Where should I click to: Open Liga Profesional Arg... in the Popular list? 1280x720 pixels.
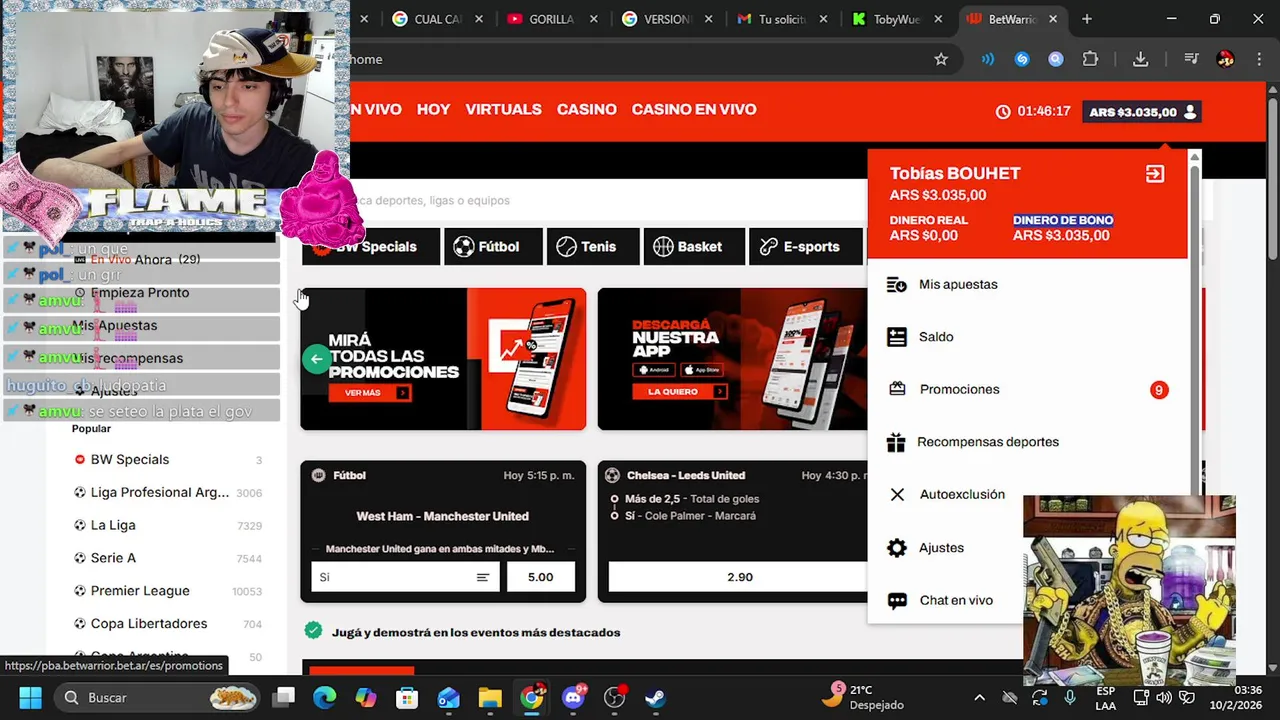pyautogui.click(x=160, y=493)
